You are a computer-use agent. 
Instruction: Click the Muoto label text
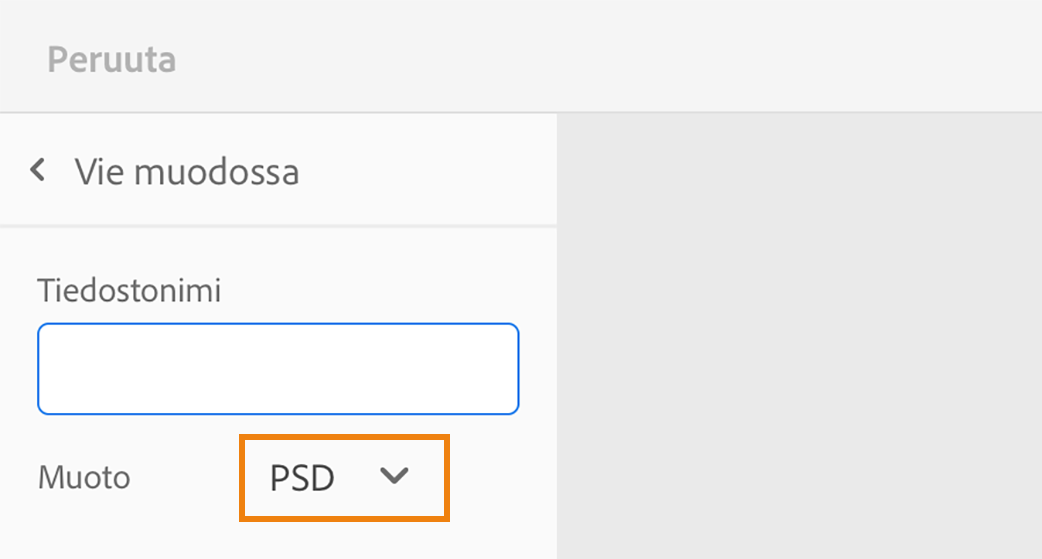point(84,478)
